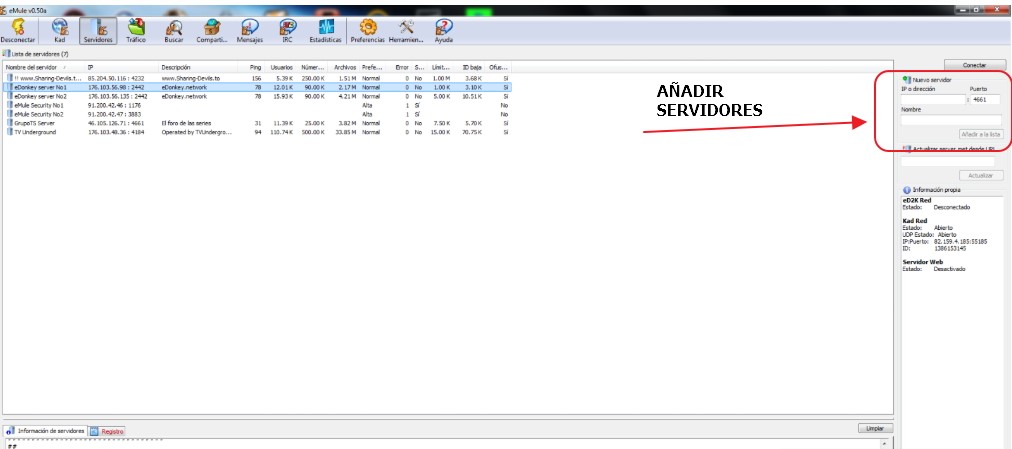This screenshot has height=449, width=1012.
Task: Sort list by Usuarios column header
Action: 281,67
